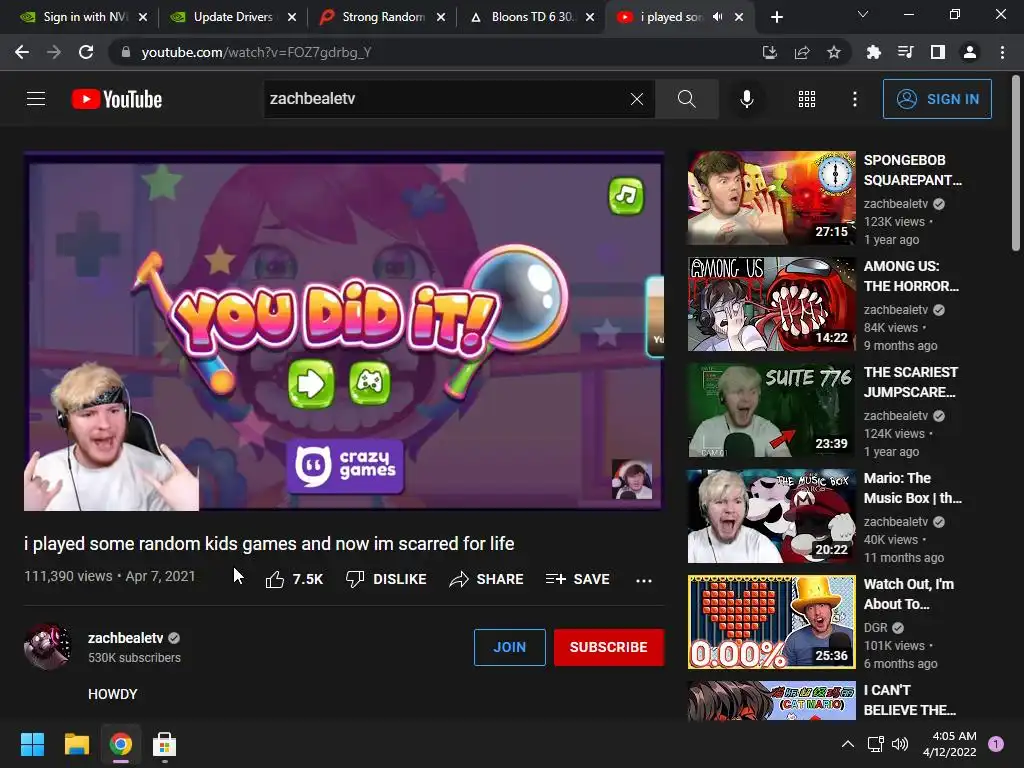This screenshot has width=1024, height=768.
Task: Open Chrome three-dot menu
Action: pyautogui.click(x=1002, y=52)
